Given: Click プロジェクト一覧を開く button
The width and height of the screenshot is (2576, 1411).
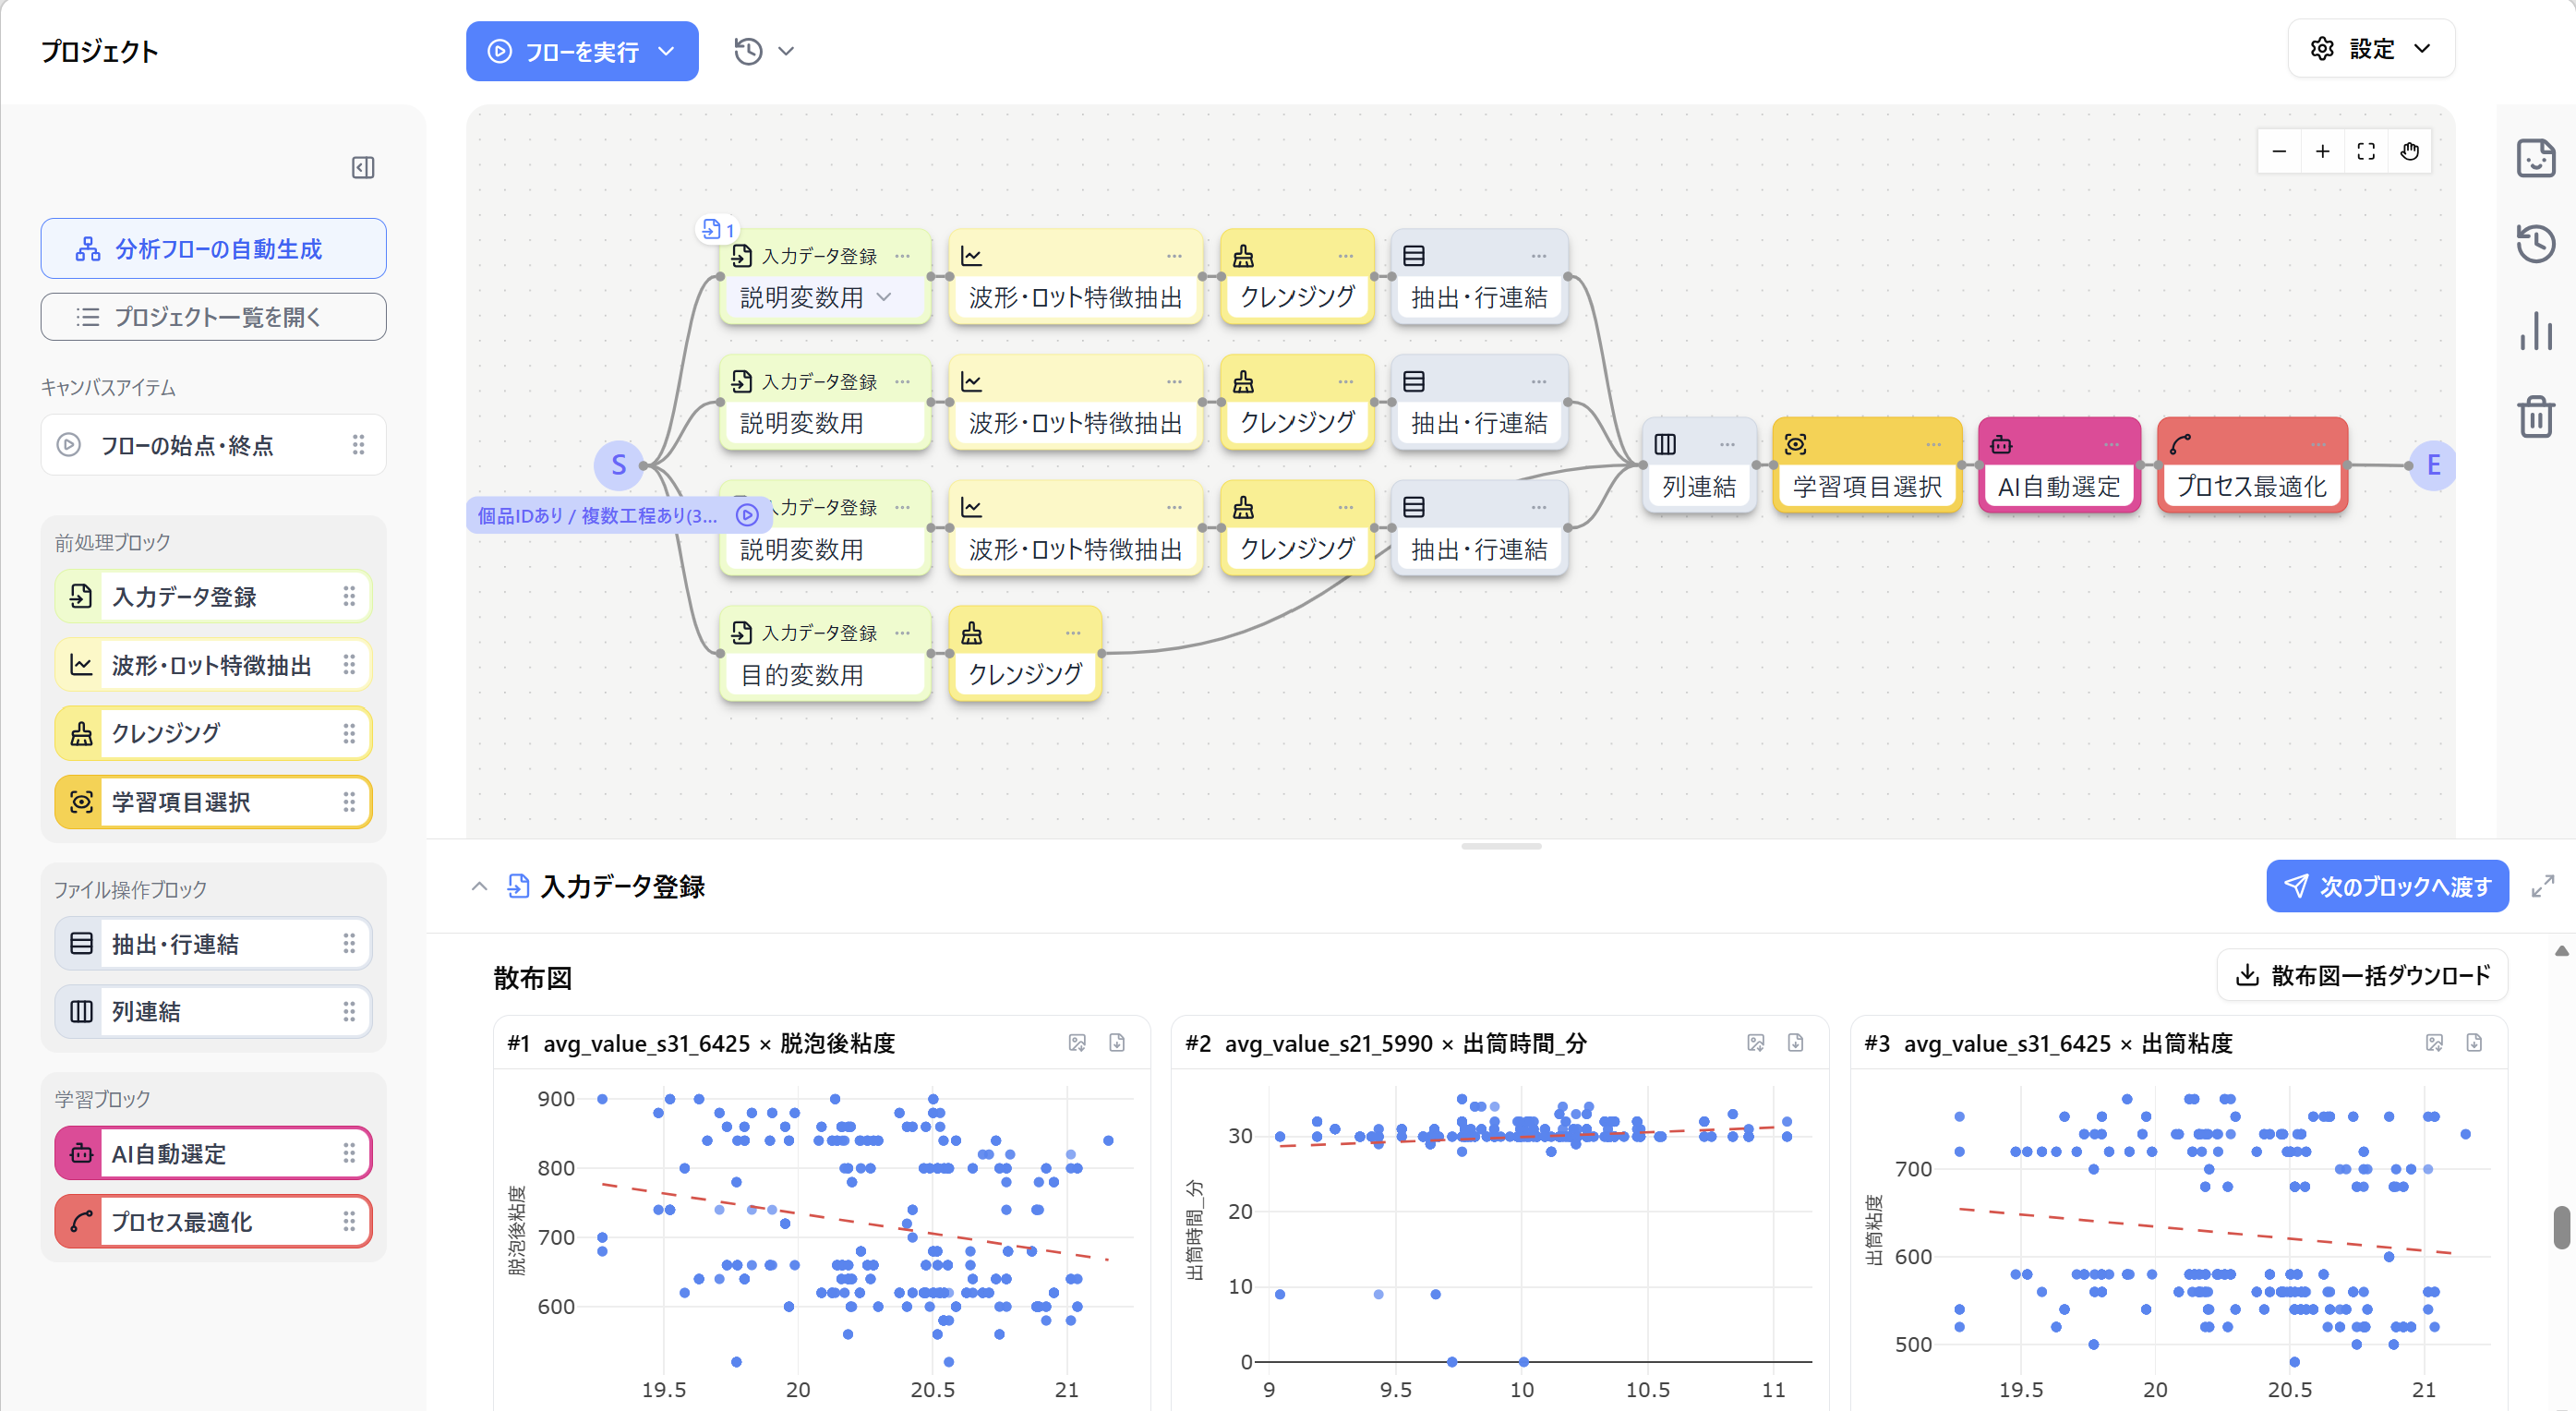Looking at the screenshot, I should tap(213, 317).
